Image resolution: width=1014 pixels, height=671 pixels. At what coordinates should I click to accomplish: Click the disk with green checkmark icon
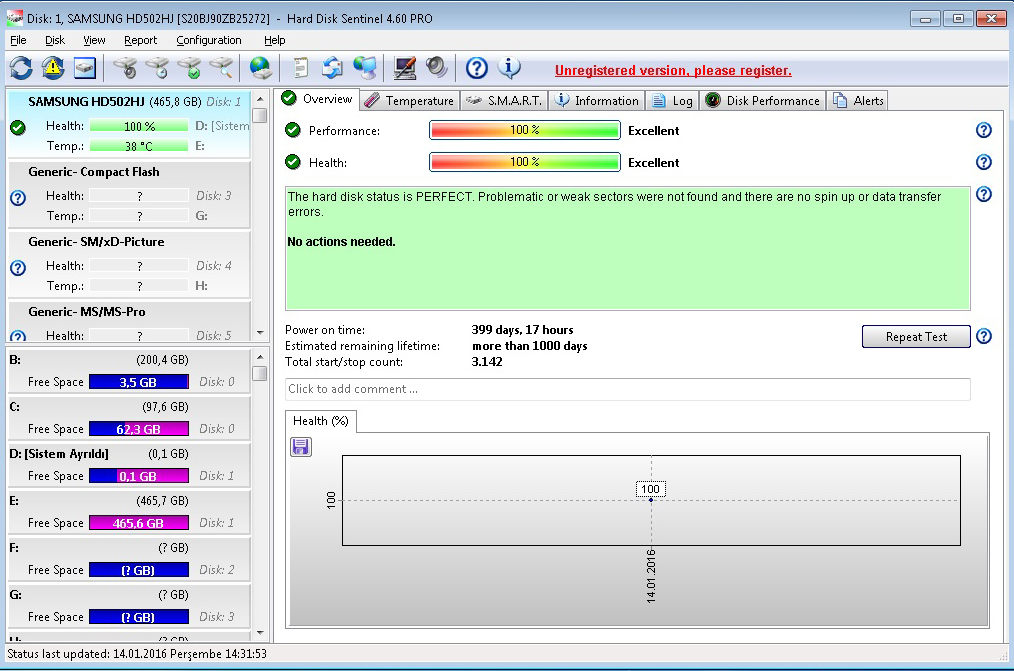click(189, 68)
